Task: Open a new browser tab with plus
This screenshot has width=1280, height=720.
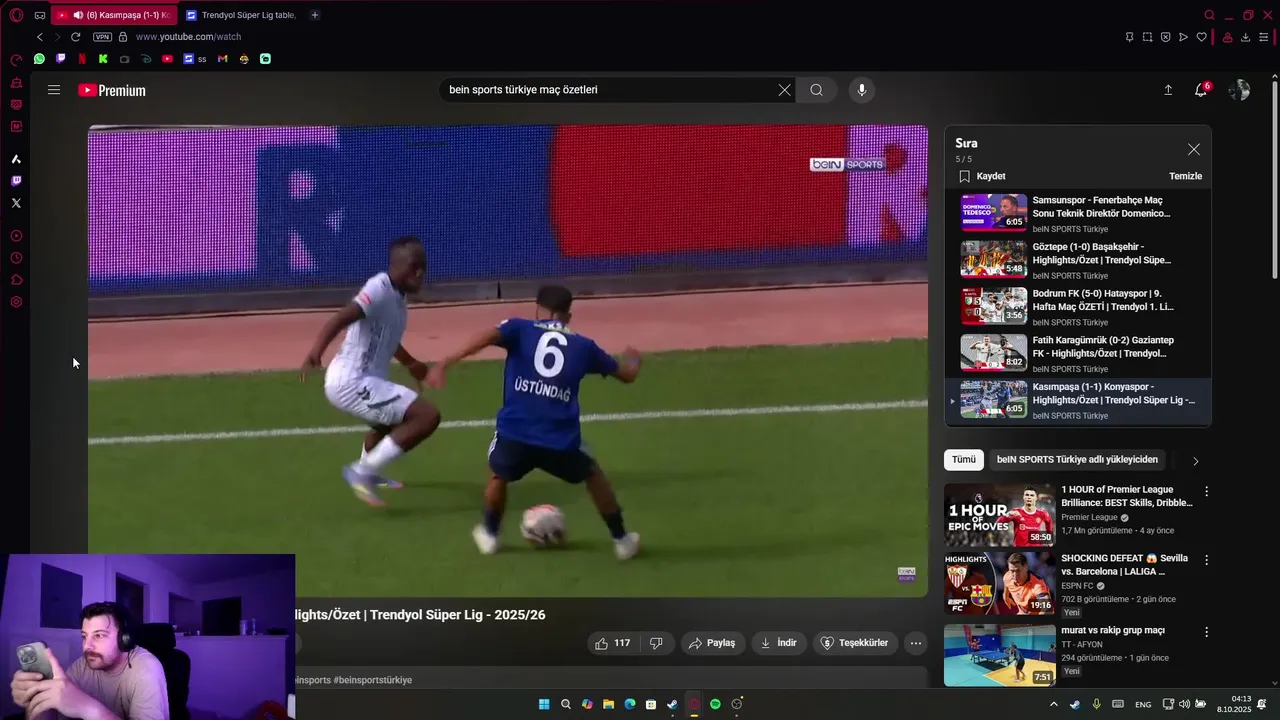Action: tap(314, 15)
